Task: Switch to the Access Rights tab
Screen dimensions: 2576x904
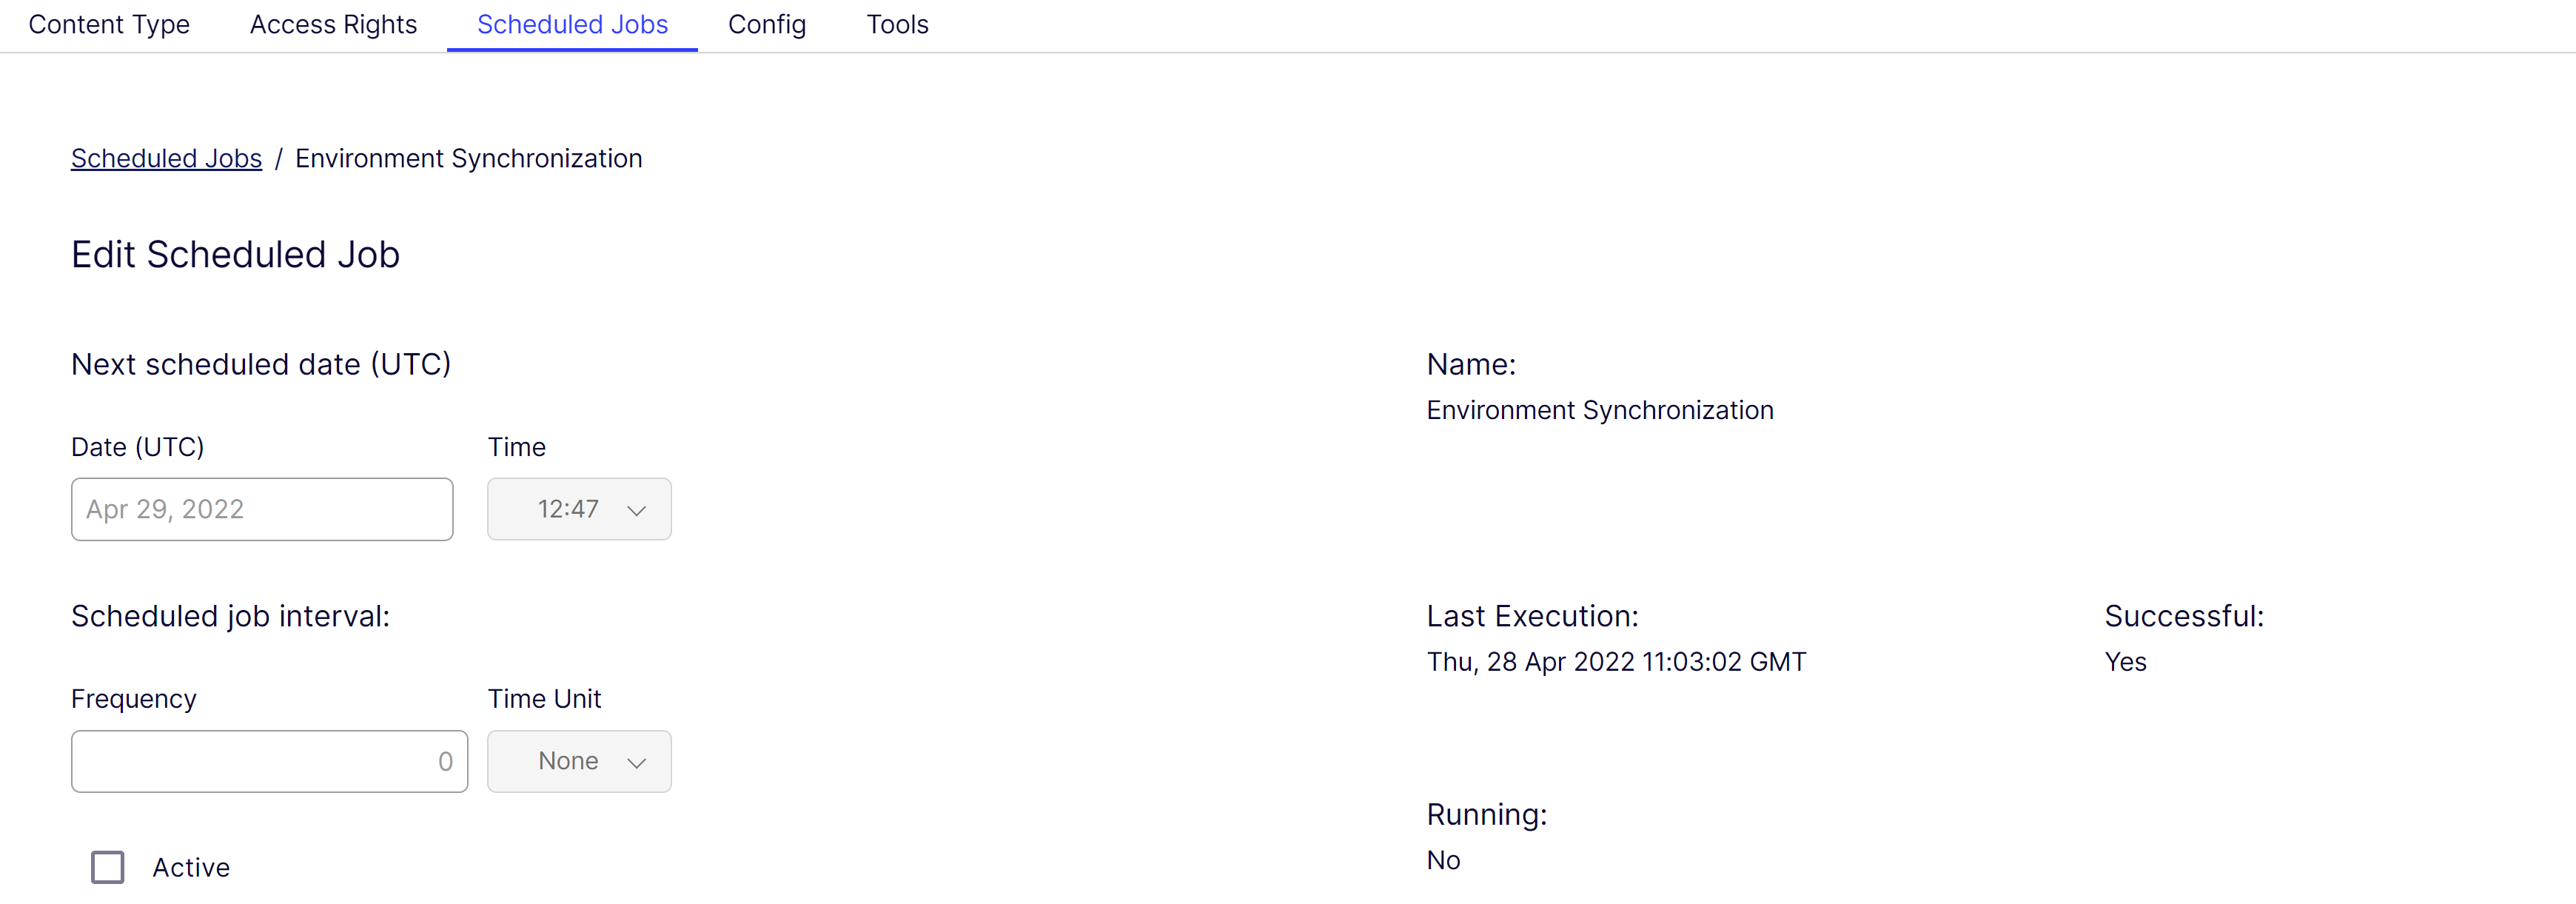Action: [x=333, y=25]
